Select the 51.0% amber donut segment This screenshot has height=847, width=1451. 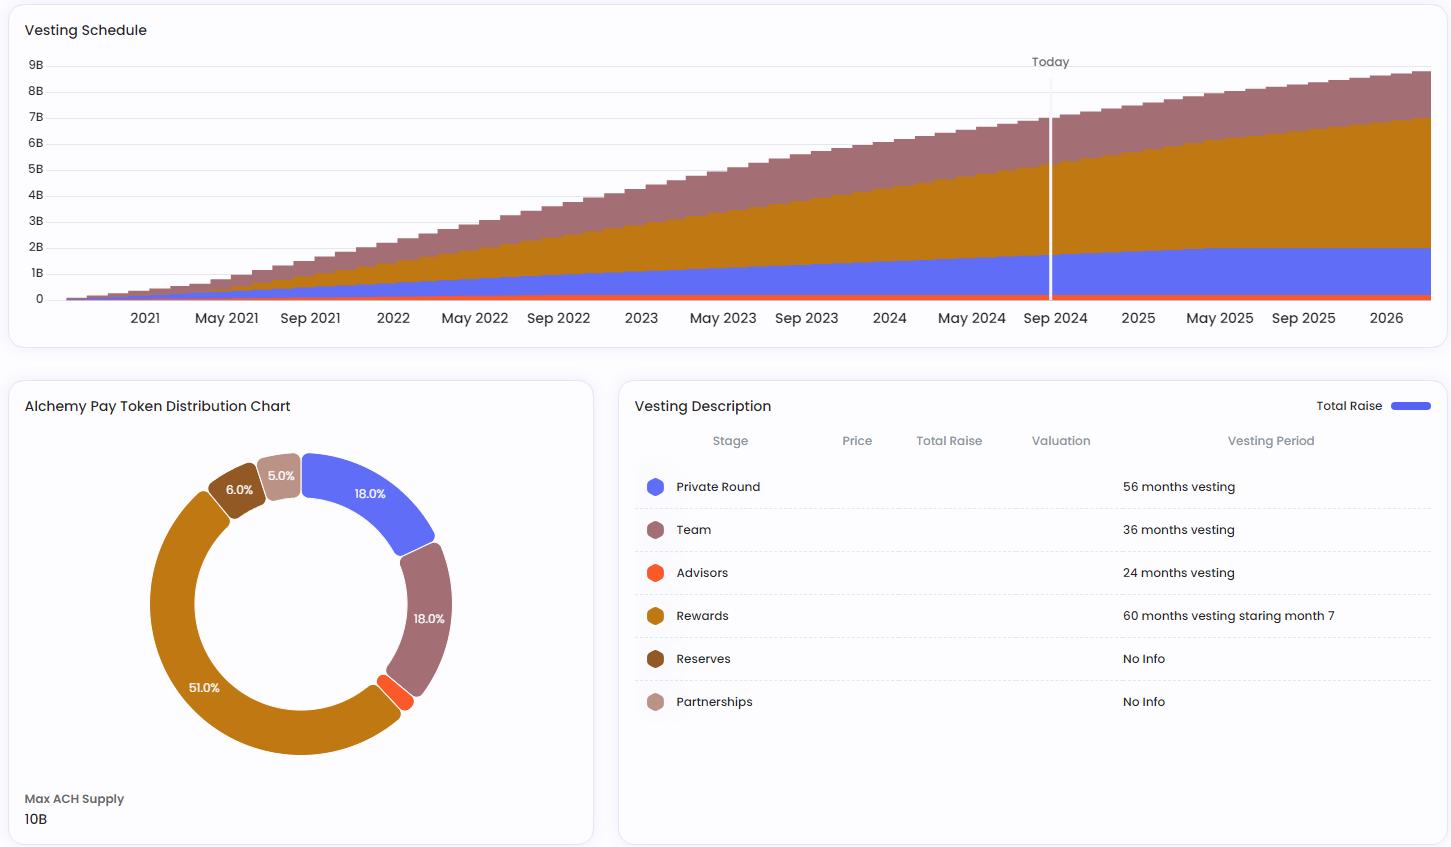[205, 687]
